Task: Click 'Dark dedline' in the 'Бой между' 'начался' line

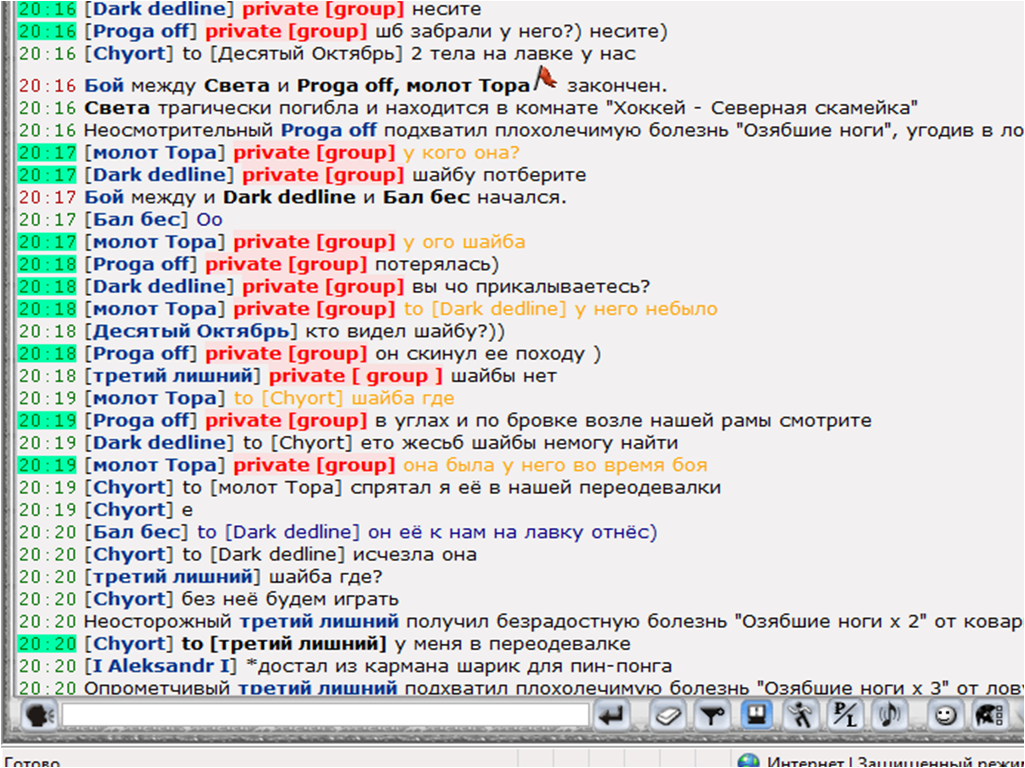Action: pos(290,197)
